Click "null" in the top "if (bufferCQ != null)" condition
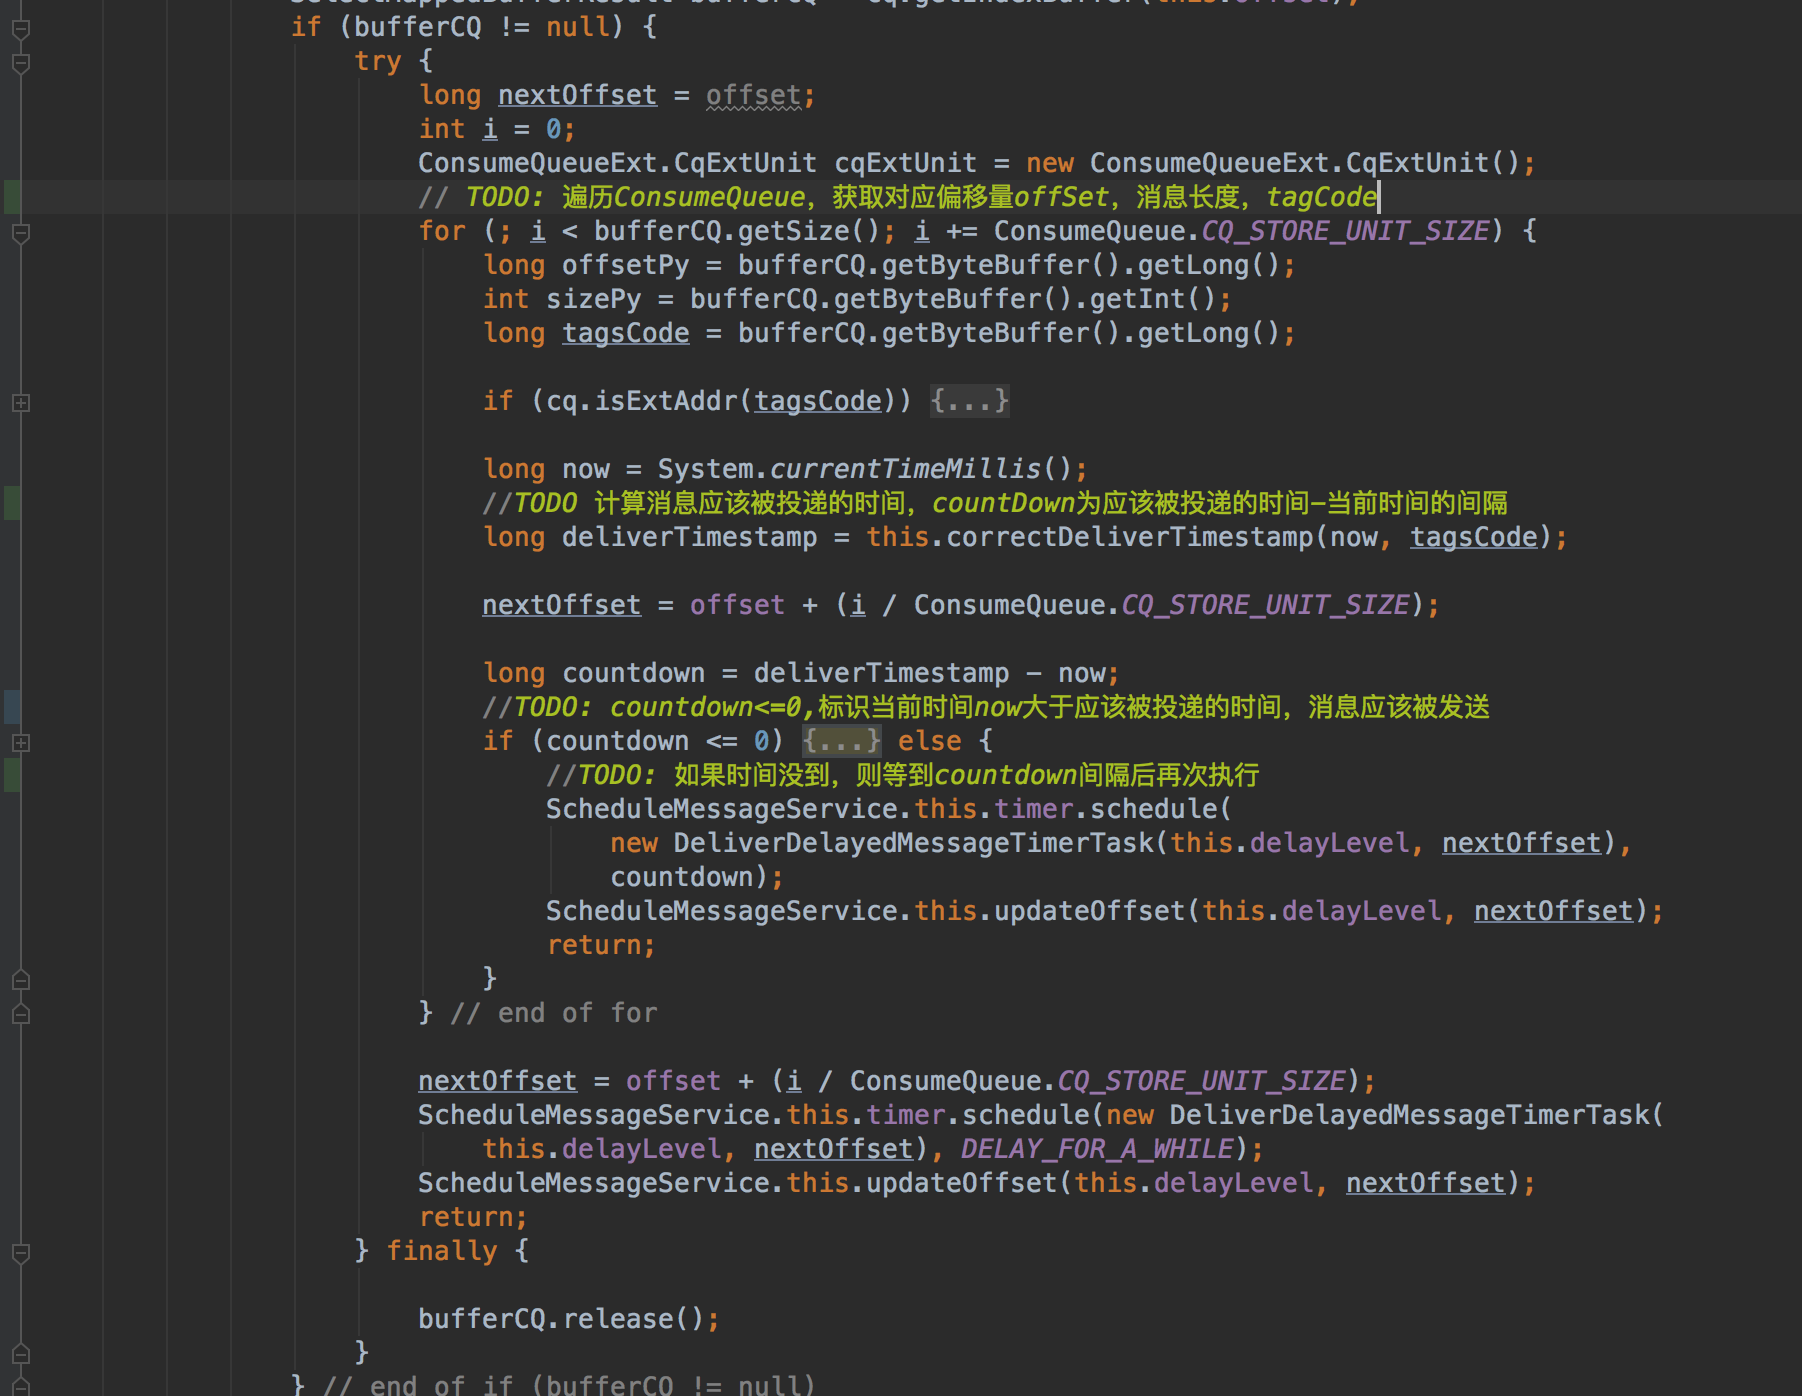Screen dimensions: 1802x1396 click(578, 27)
